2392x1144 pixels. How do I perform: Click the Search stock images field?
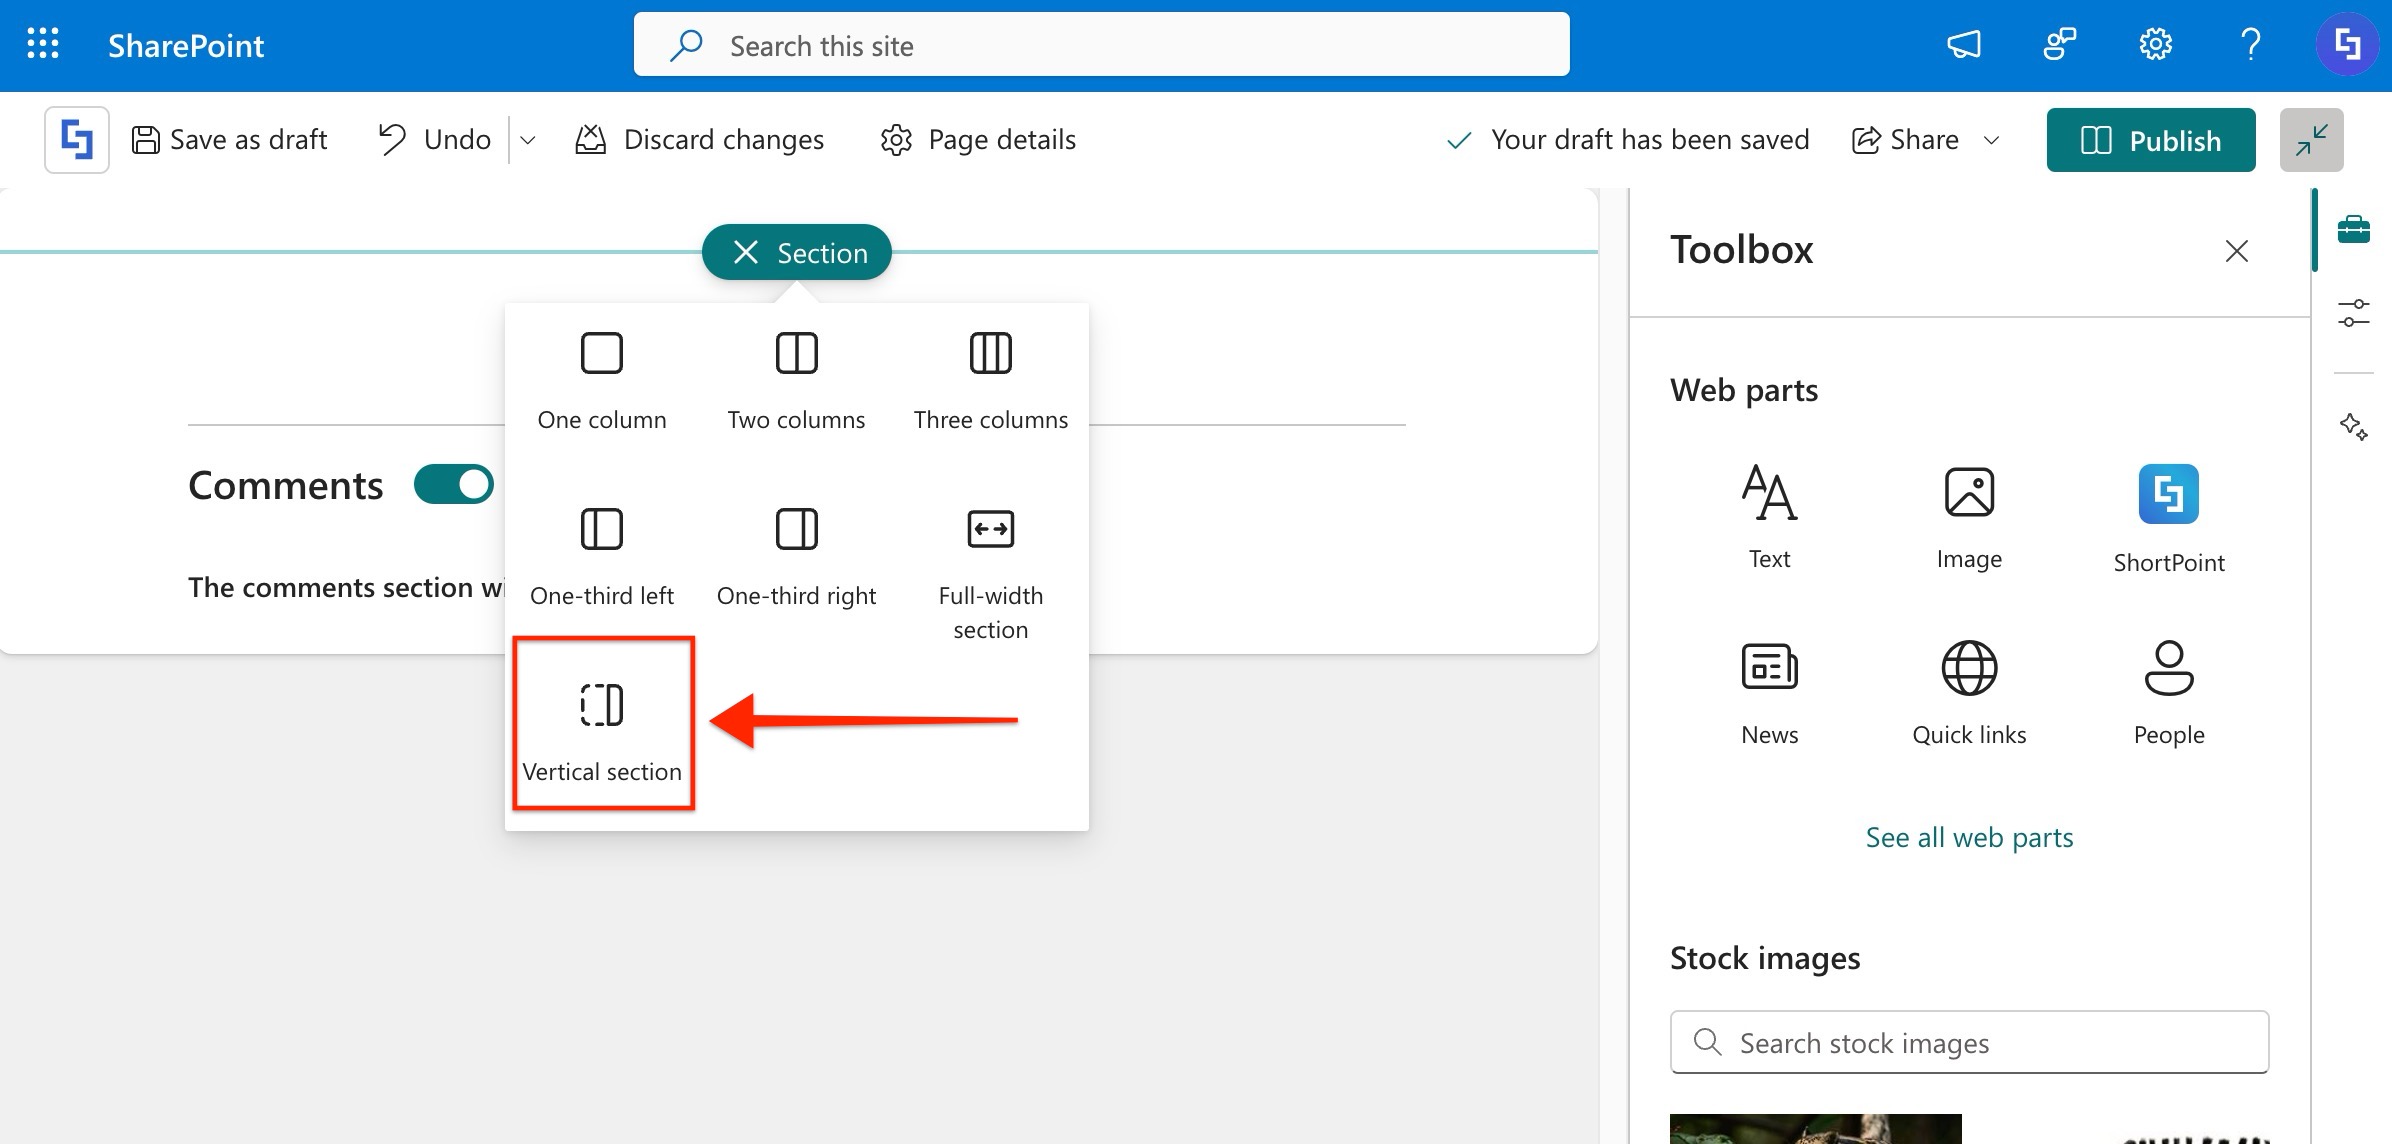point(1968,1043)
